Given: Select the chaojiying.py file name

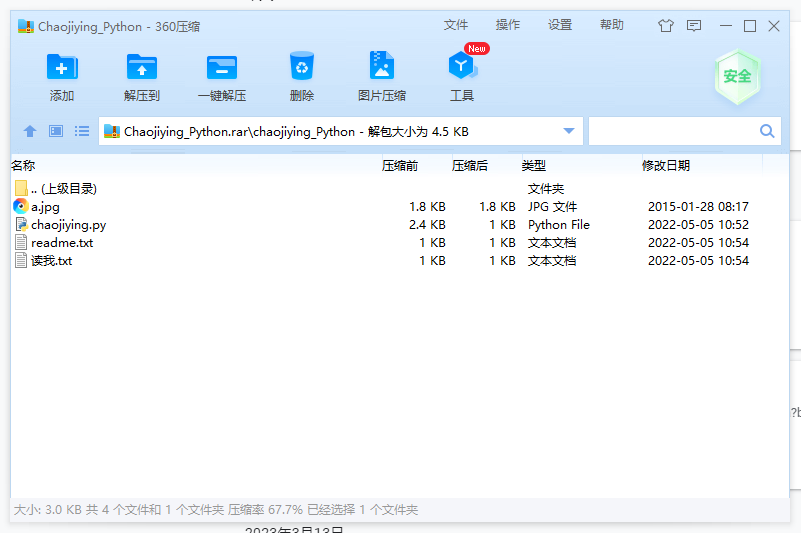Looking at the screenshot, I should point(68,225).
